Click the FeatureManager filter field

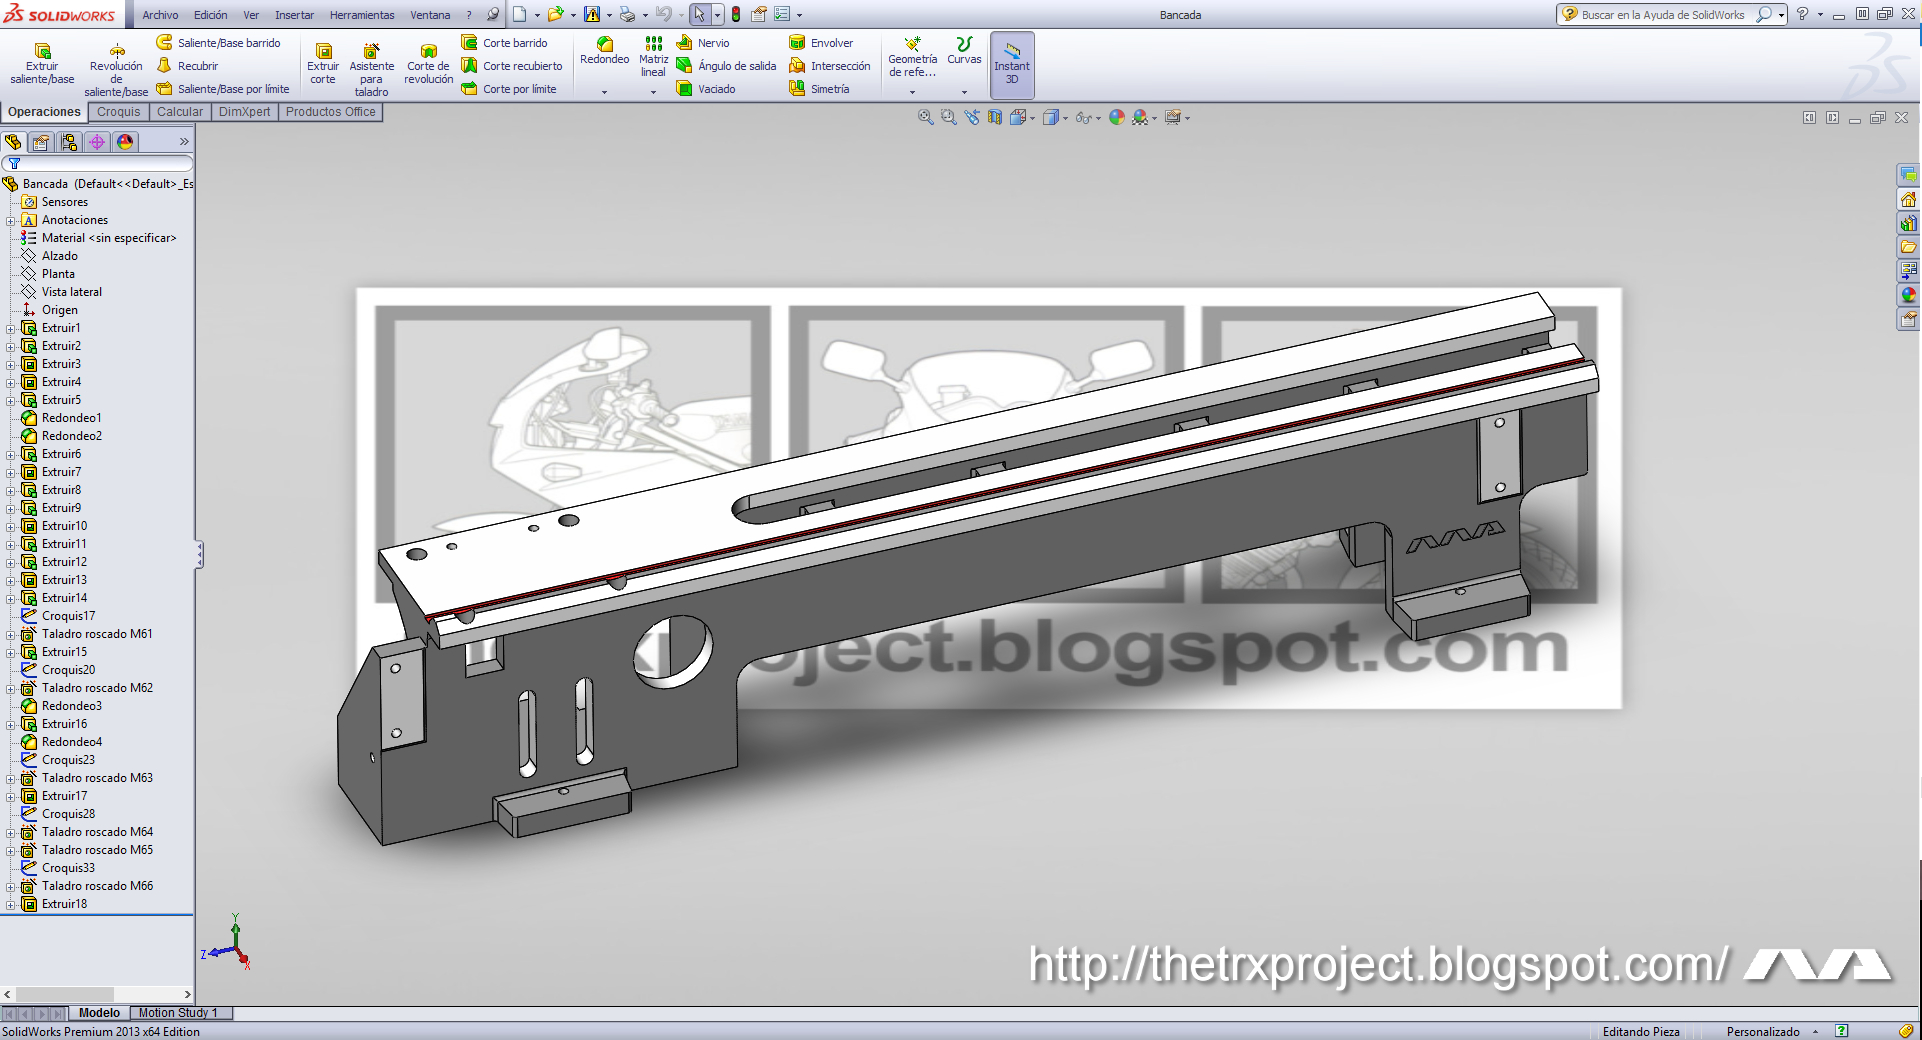coord(97,163)
